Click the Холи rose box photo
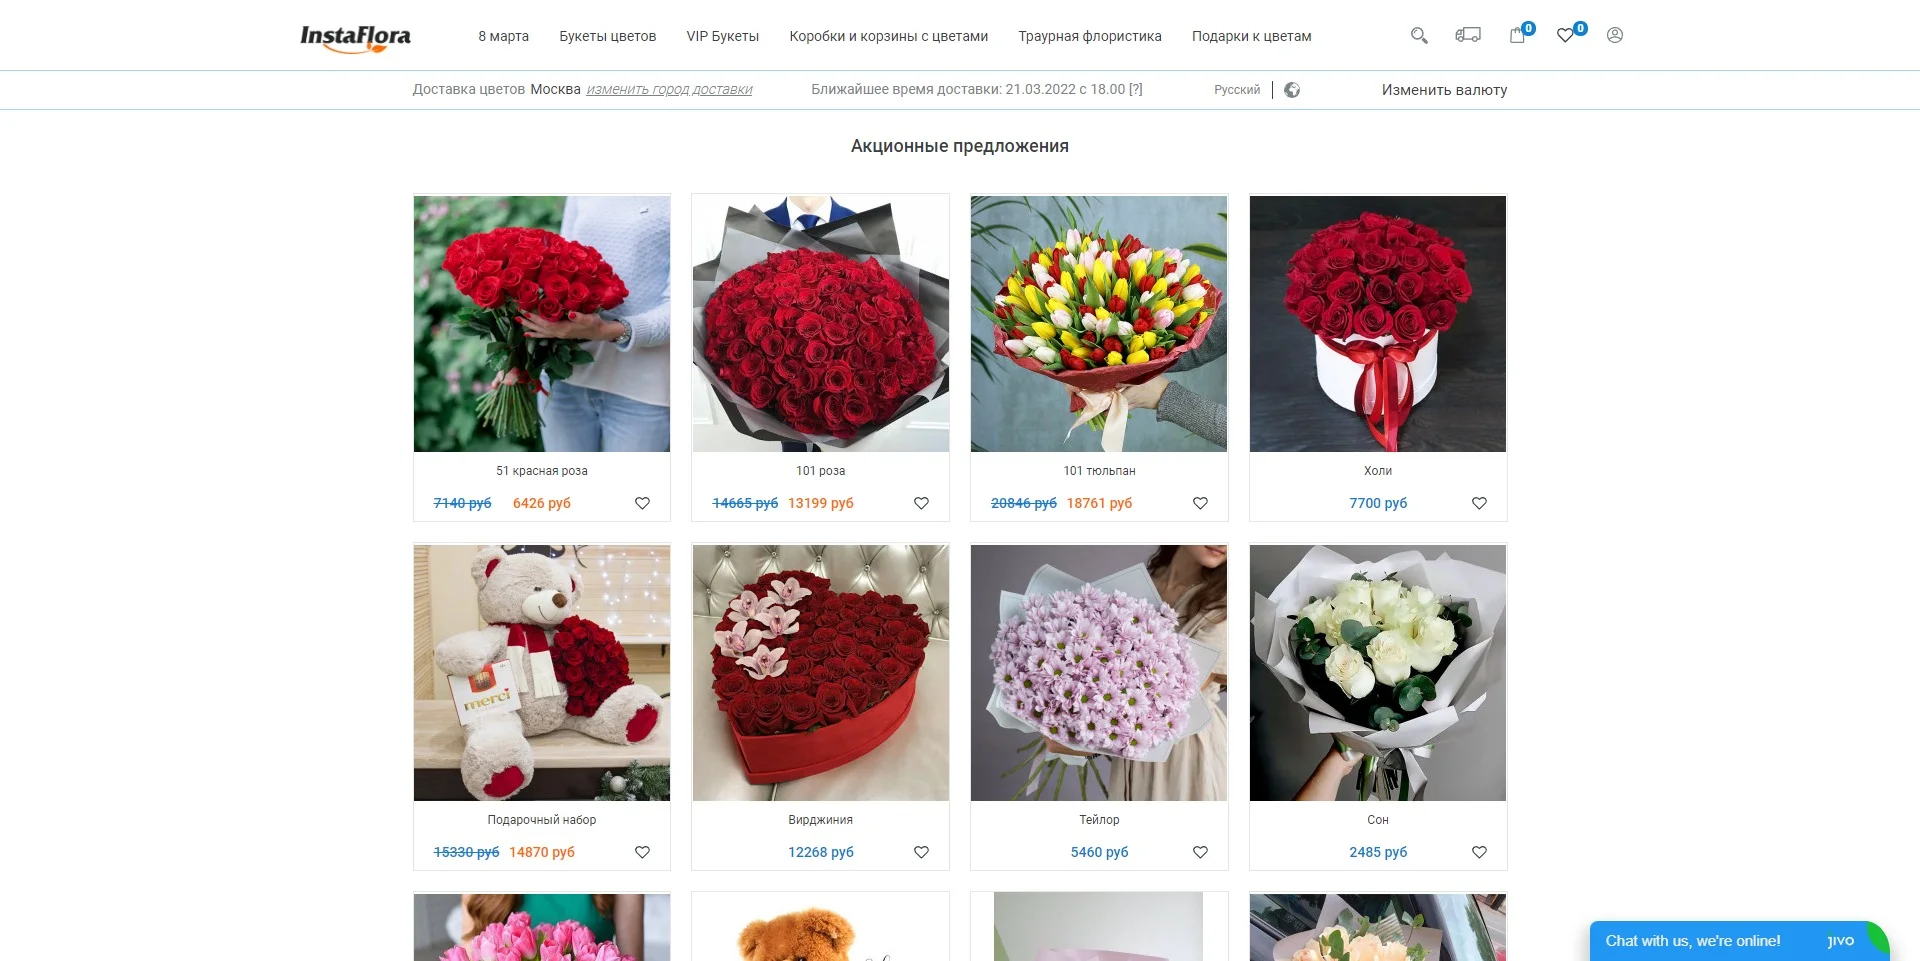Screen dimensions: 1920x961 coord(1378,324)
